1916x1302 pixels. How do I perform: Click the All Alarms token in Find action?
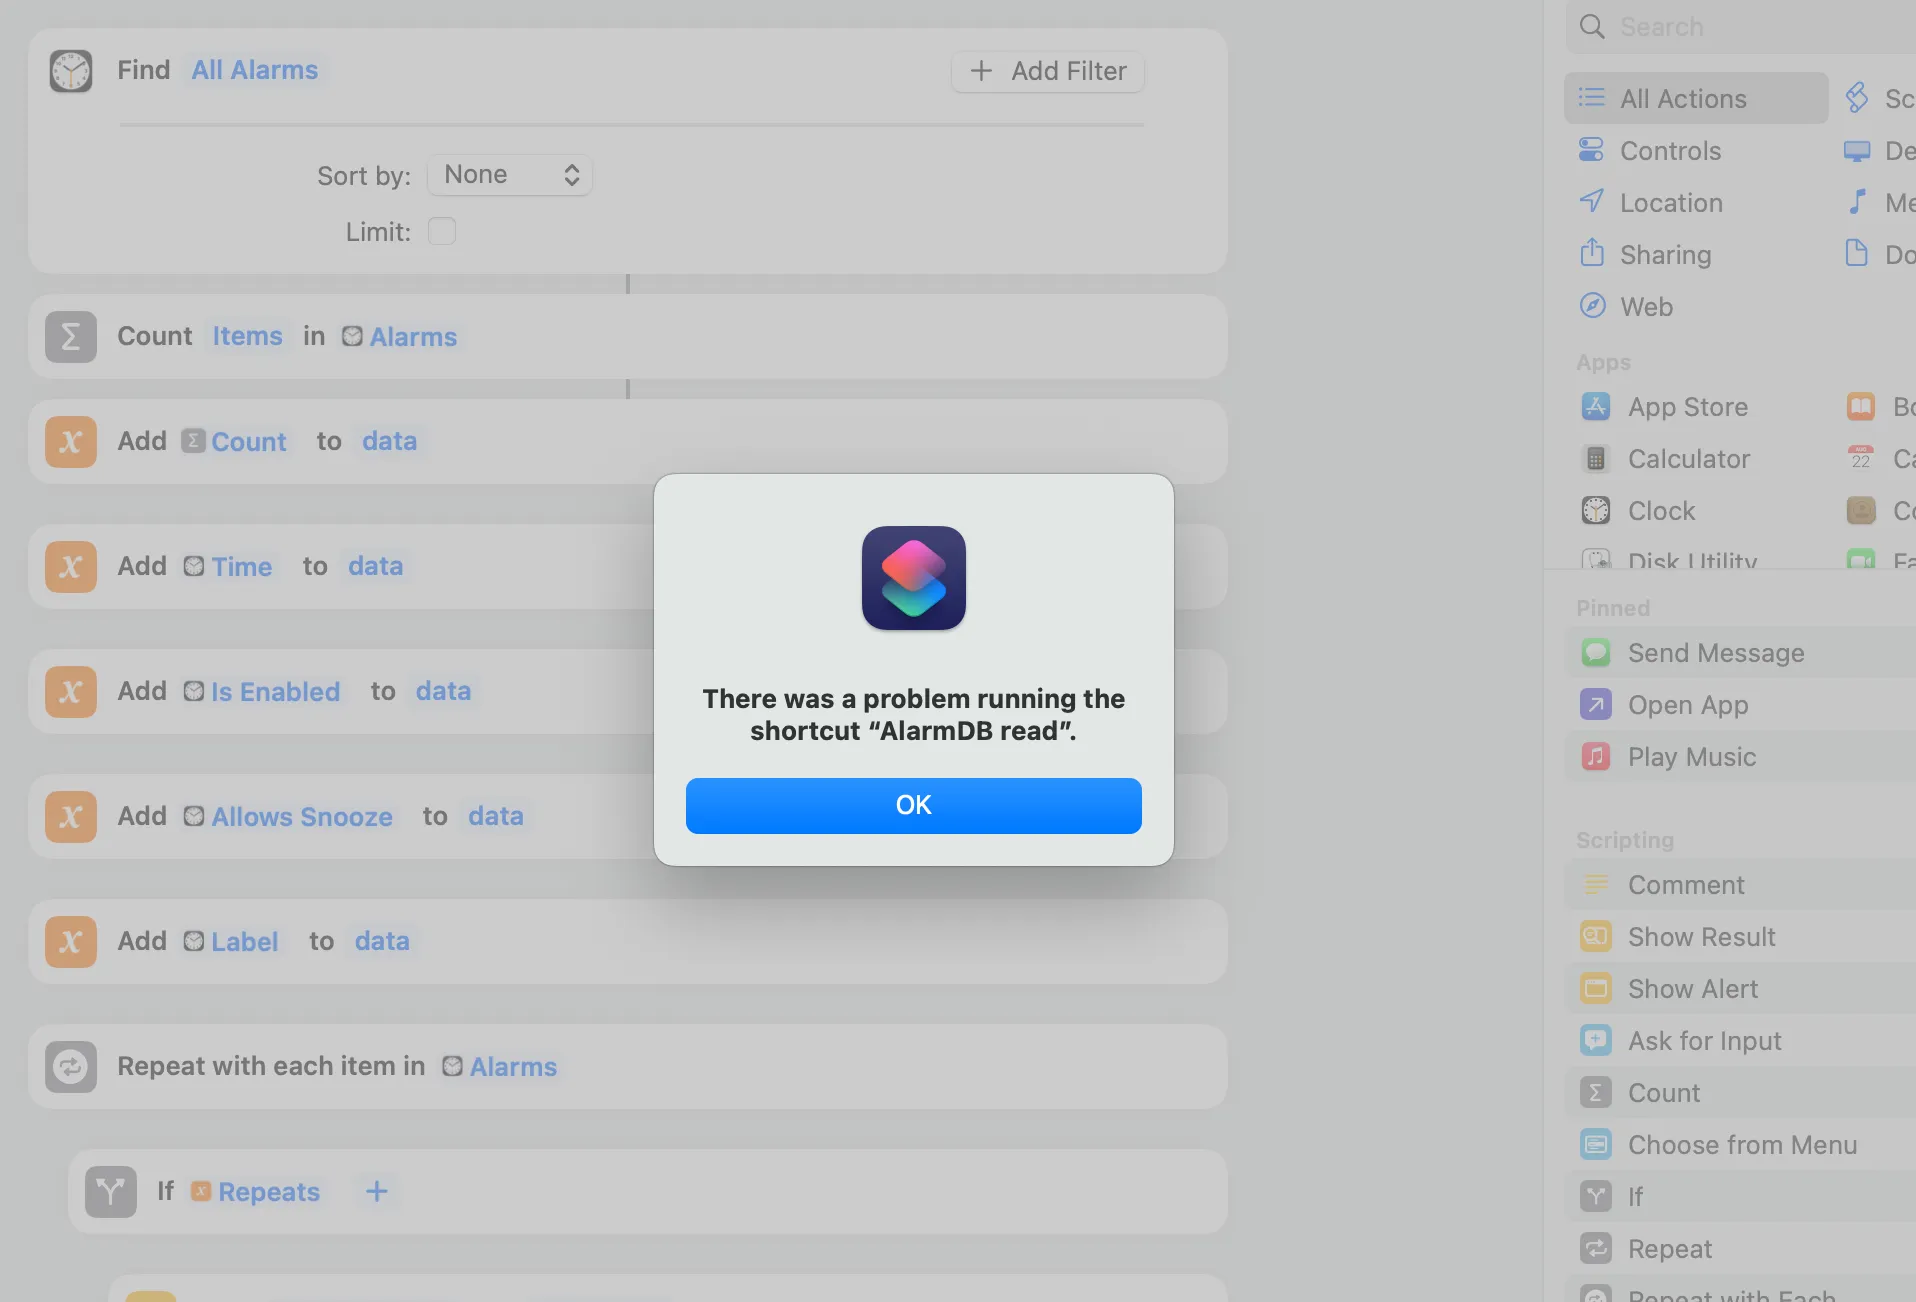point(254,70)
